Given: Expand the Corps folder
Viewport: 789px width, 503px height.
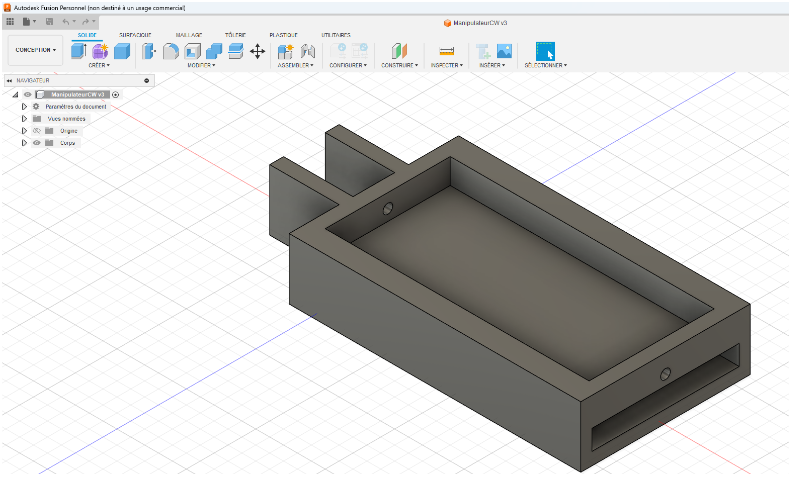Looking at the screenshot, I should pos(24,143).
